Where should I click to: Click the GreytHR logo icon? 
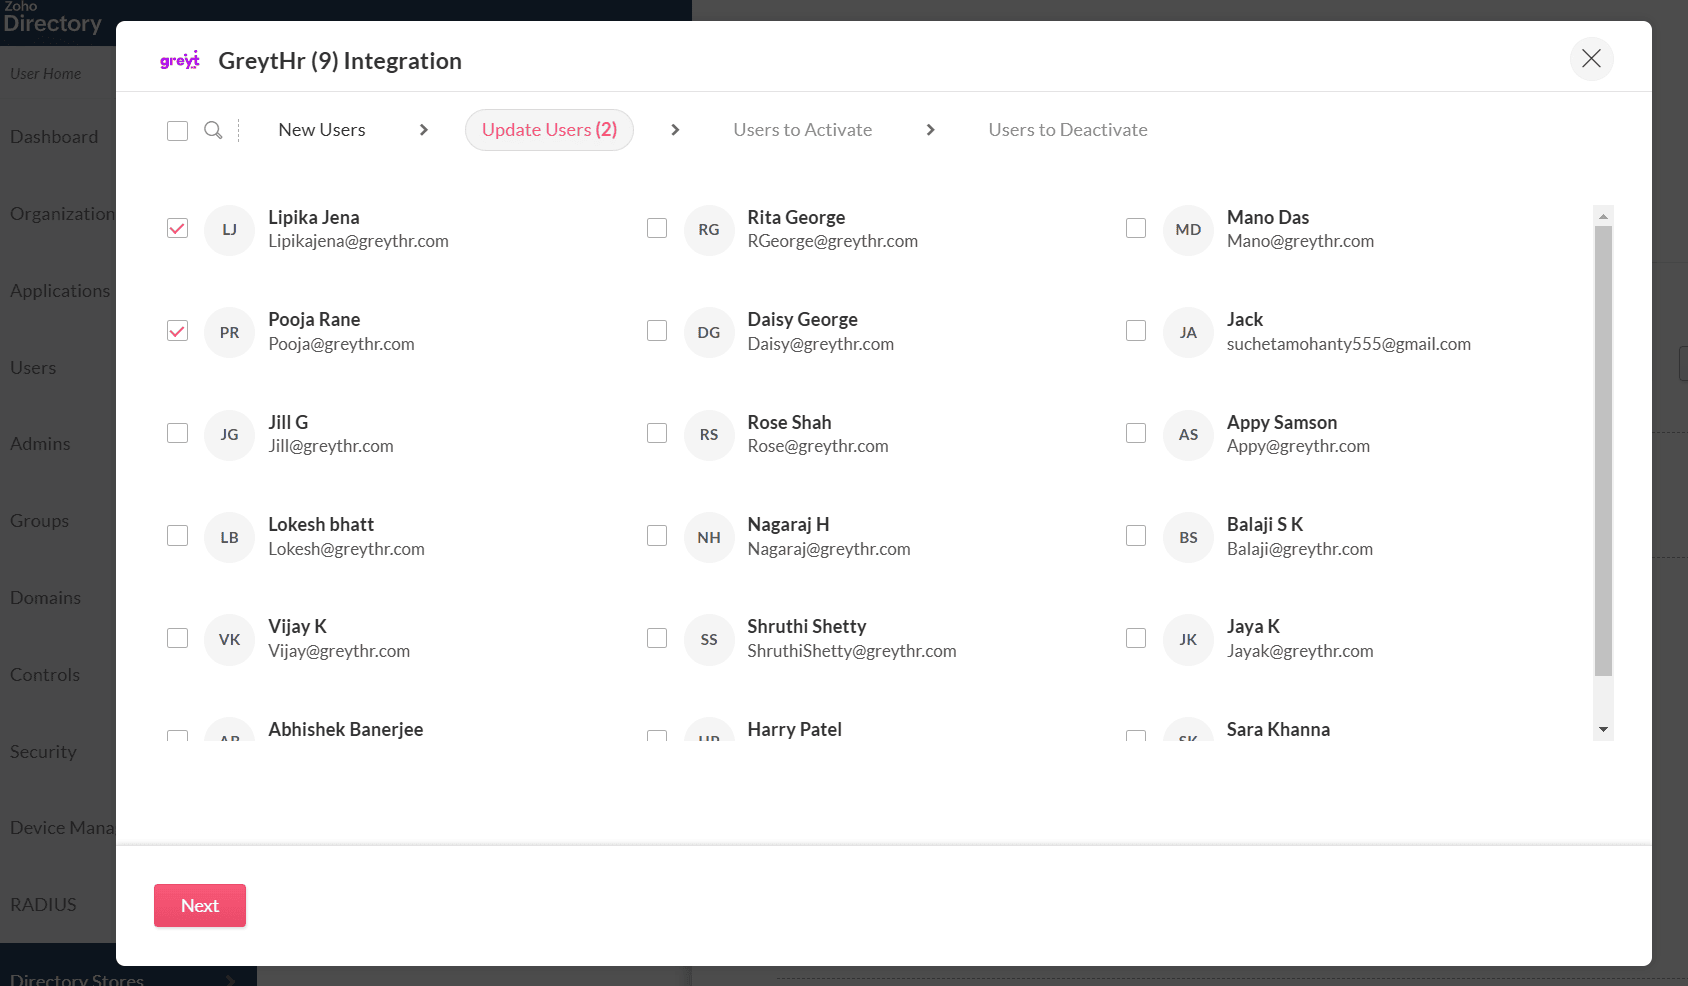[x=180, y=61]
